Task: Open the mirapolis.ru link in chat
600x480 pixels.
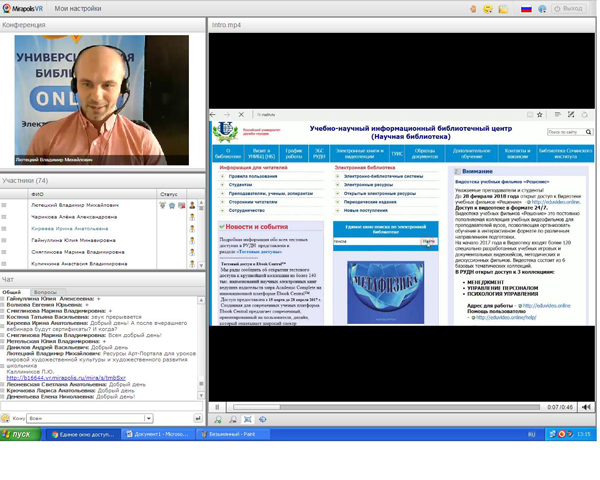Action: pos(66,378)
